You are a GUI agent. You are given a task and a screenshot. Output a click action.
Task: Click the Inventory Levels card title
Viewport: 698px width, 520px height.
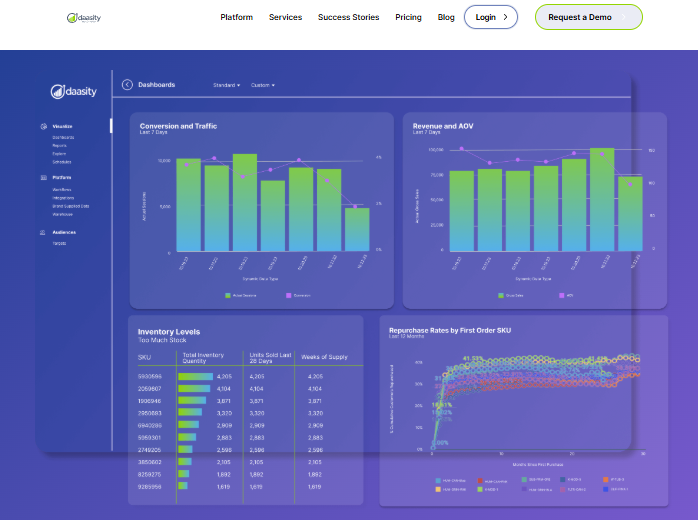tap(169, 332)
